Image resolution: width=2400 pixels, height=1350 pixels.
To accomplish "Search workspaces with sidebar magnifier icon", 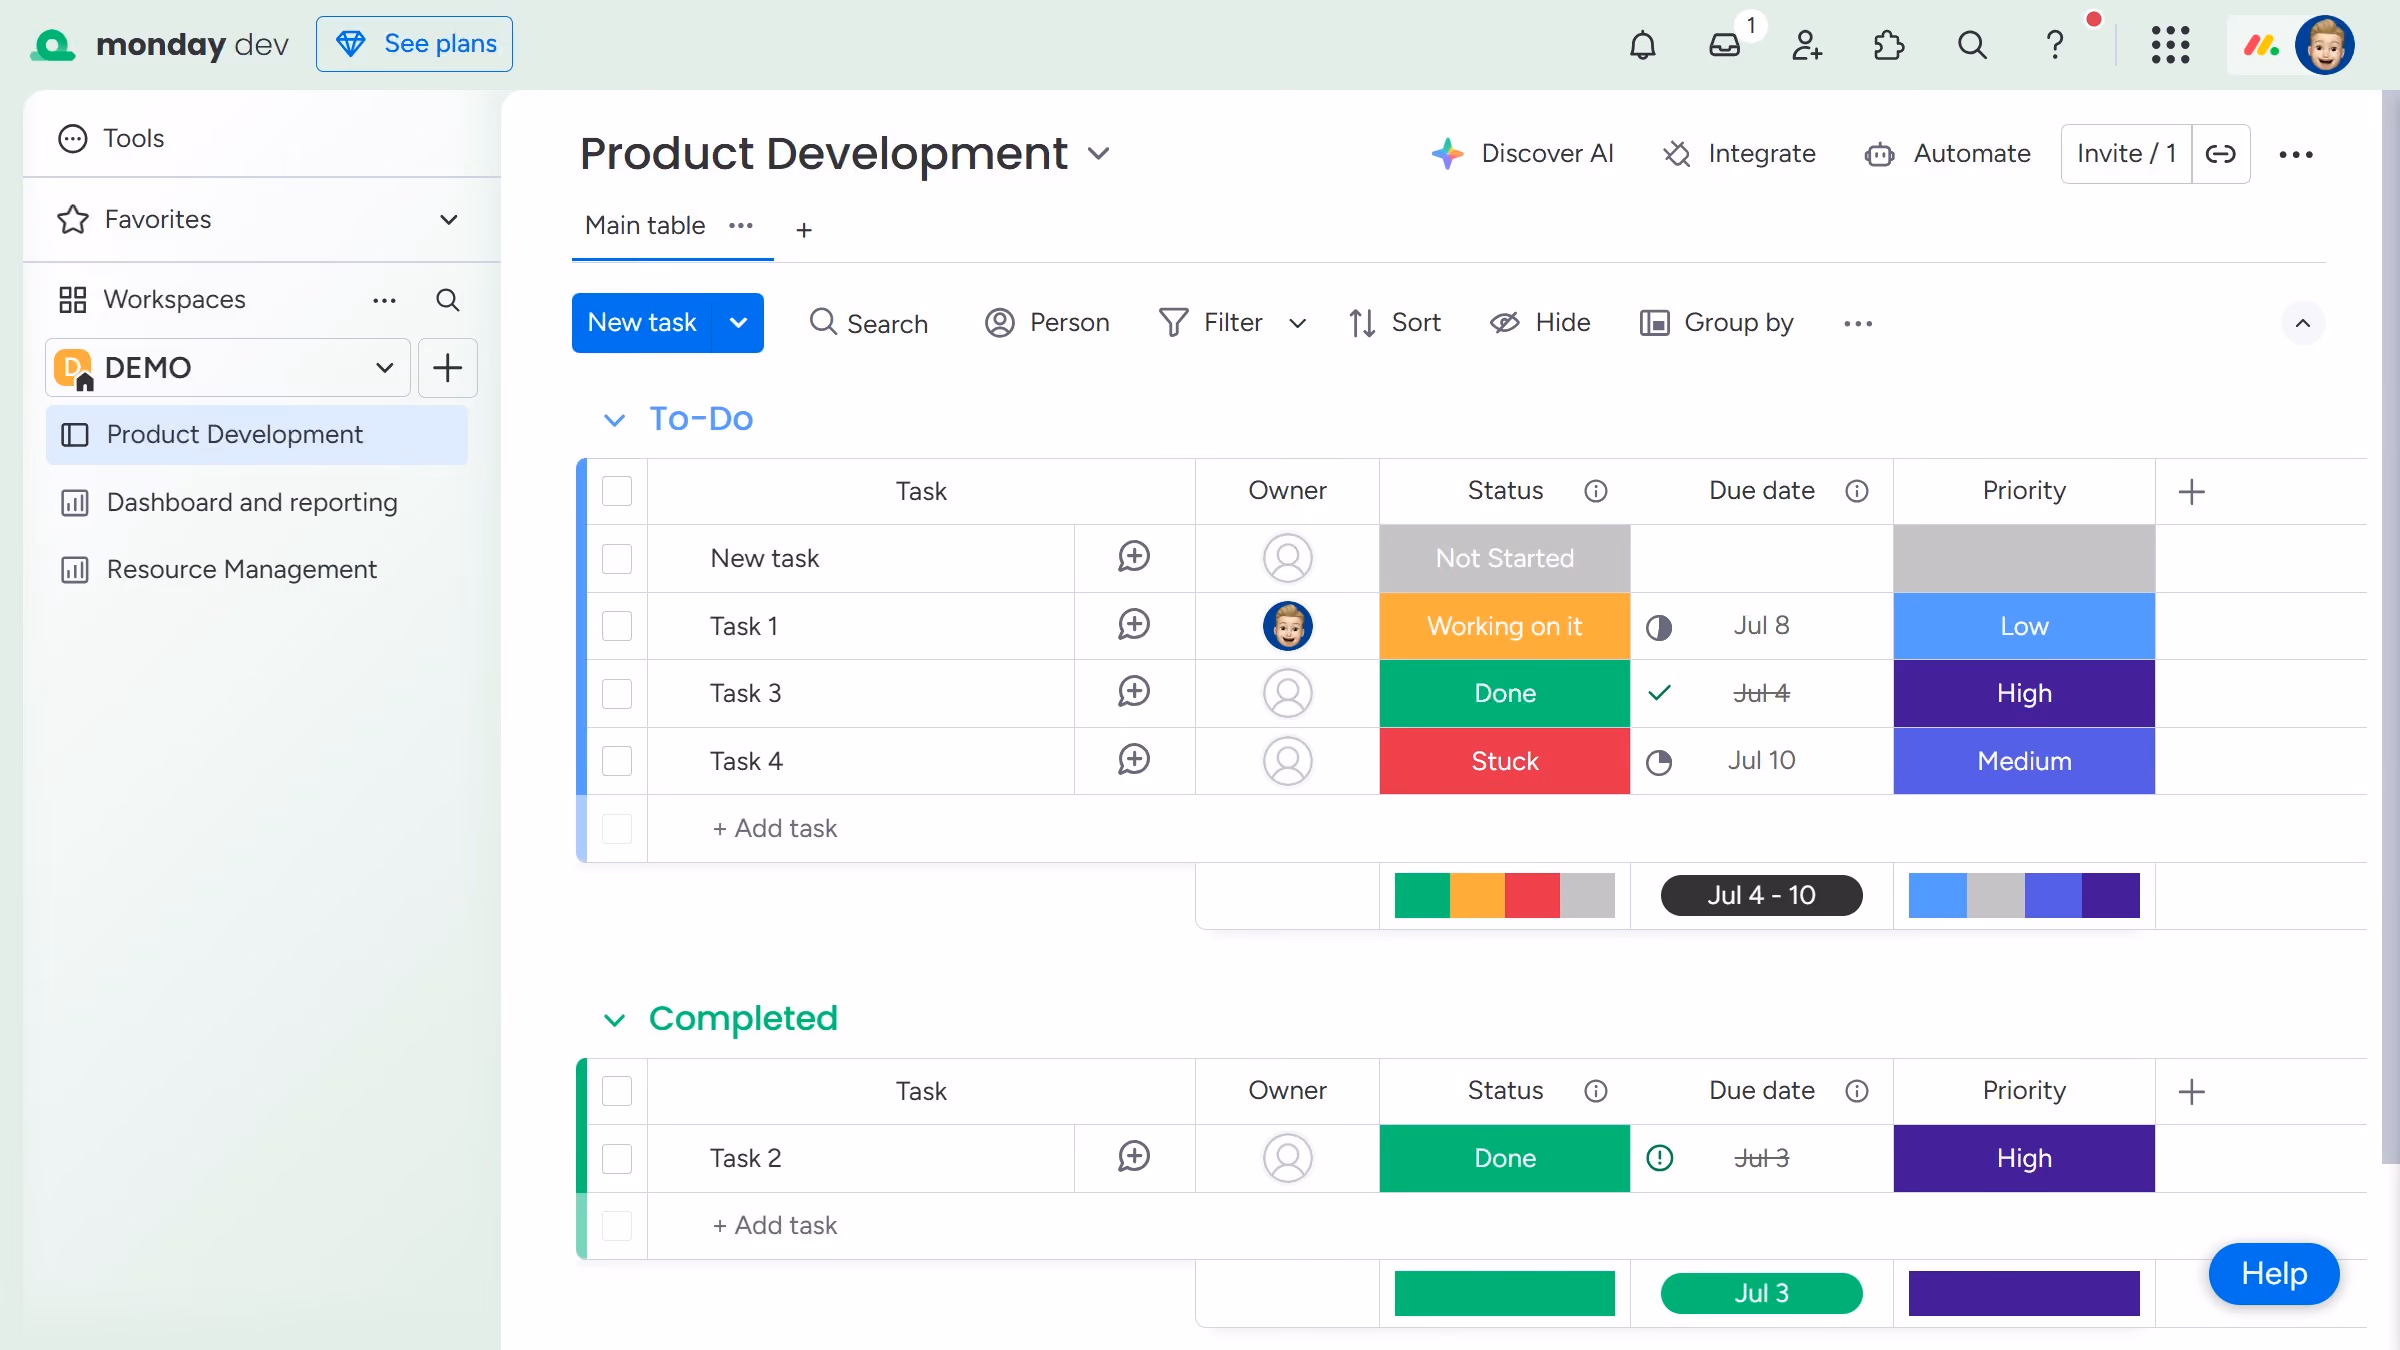I will [448, 300].
